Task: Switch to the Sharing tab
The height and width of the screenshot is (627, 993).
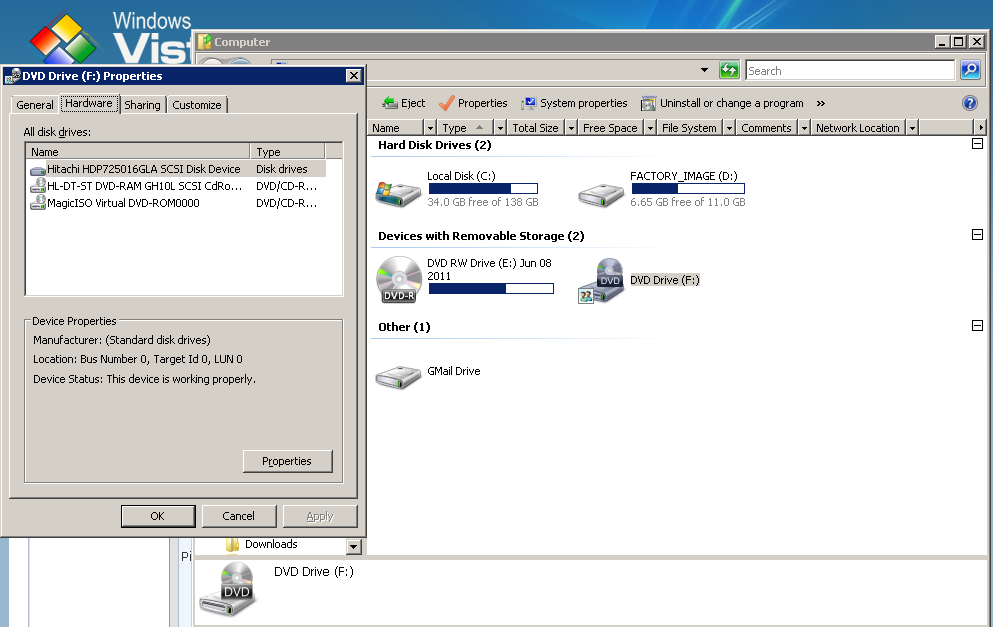Action: 142,105
